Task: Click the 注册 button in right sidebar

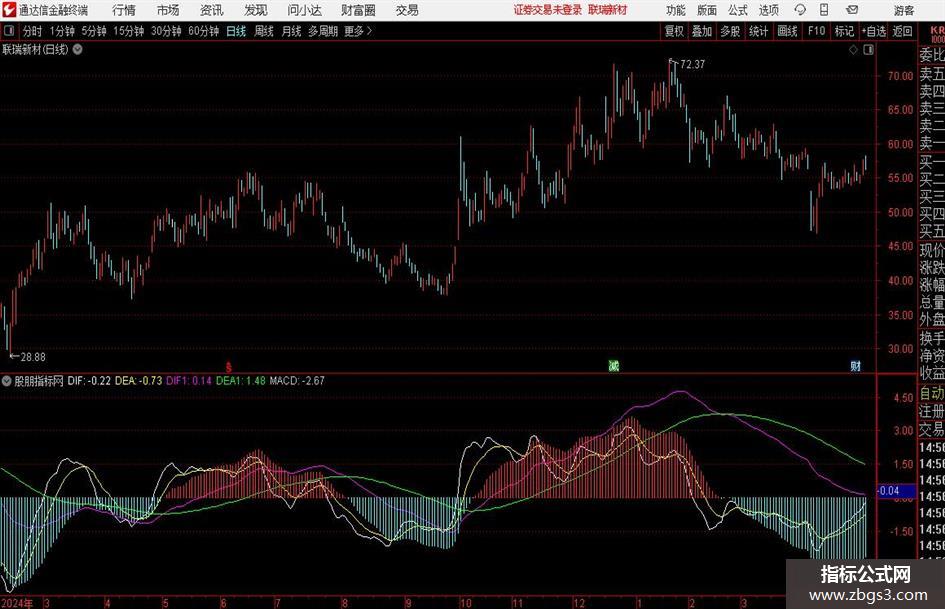Action: tap(932, 412)
